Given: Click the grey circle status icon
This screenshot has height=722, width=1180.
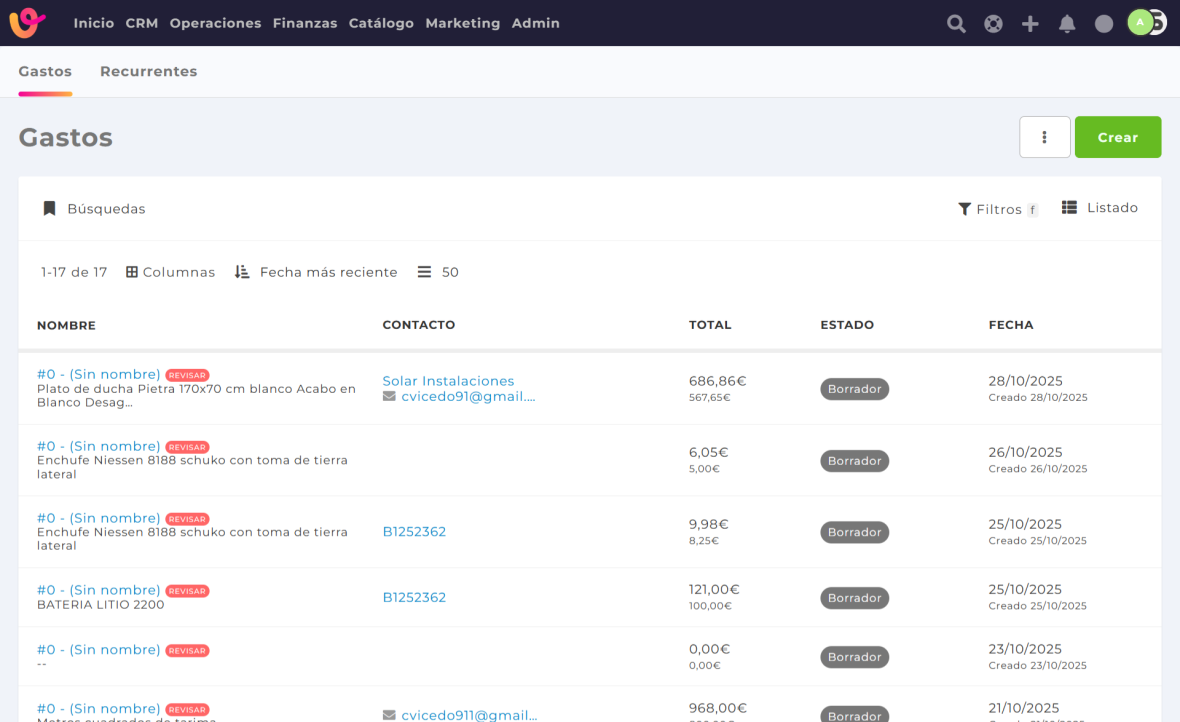Looking at the screenshot, I should 1104,24.
